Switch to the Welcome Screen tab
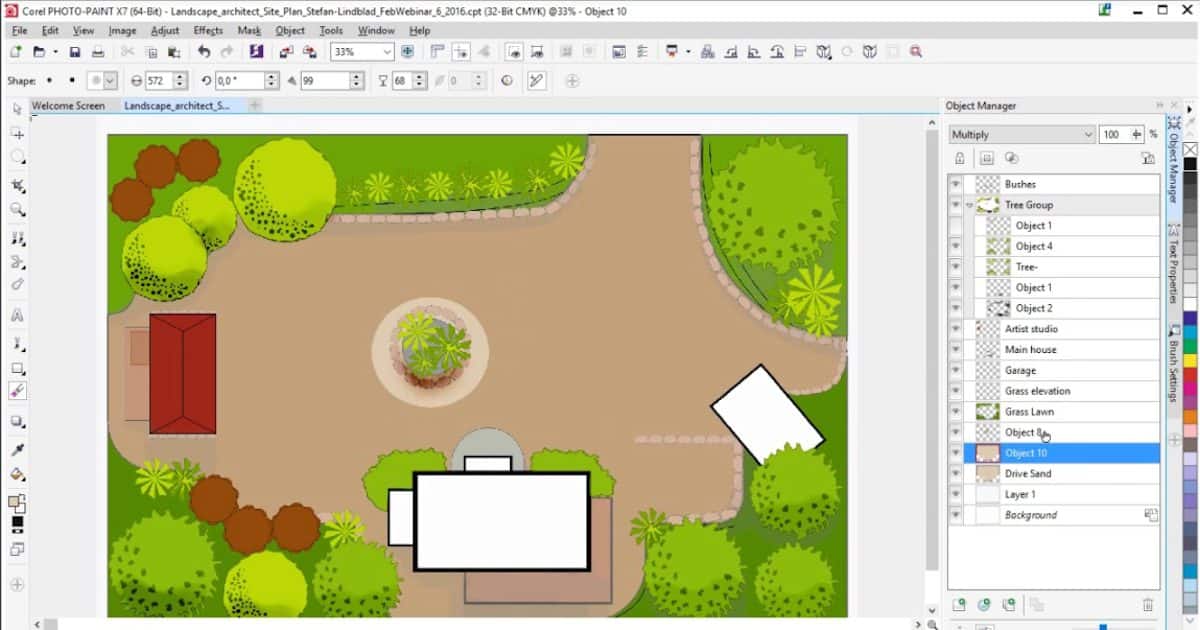This screenshot has height=630, width=1200. pos(68,105)
